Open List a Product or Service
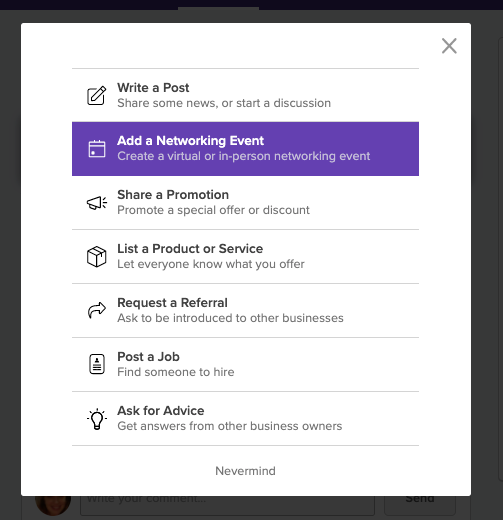 245,257
